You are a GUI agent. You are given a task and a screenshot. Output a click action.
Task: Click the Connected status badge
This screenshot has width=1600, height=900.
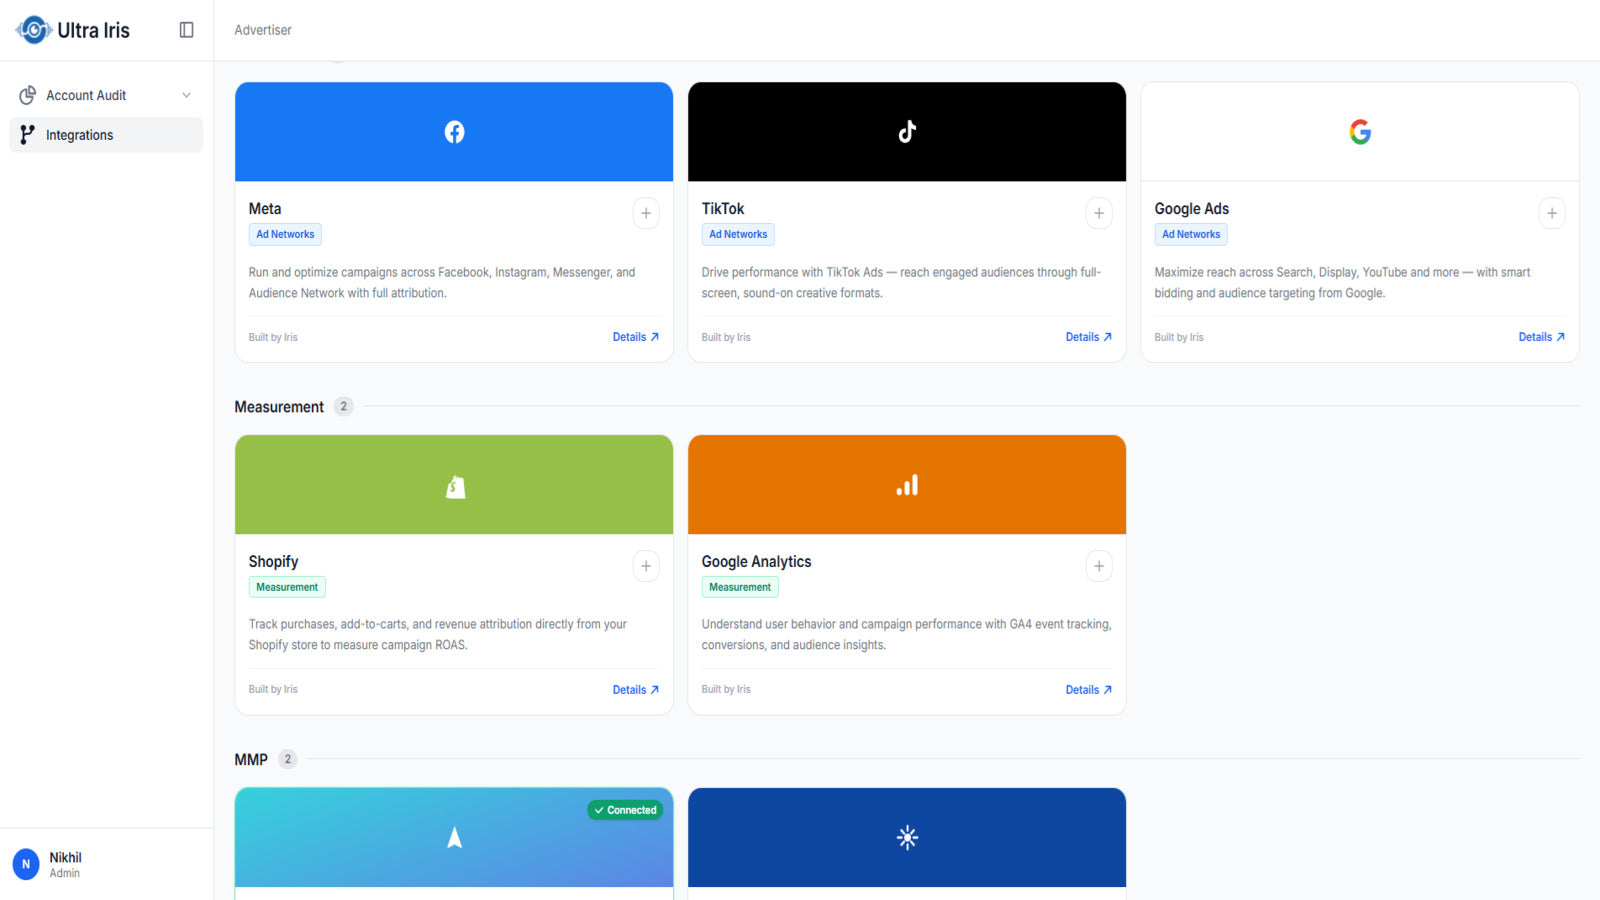625,810
